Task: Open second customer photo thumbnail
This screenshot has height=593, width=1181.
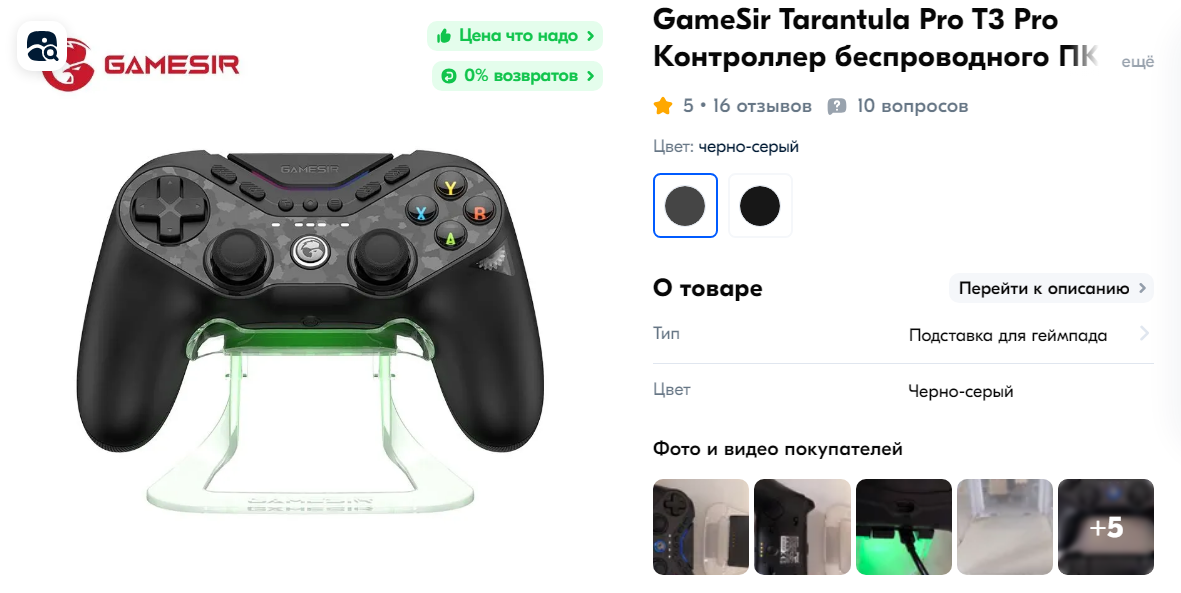Action: [802, 527]
